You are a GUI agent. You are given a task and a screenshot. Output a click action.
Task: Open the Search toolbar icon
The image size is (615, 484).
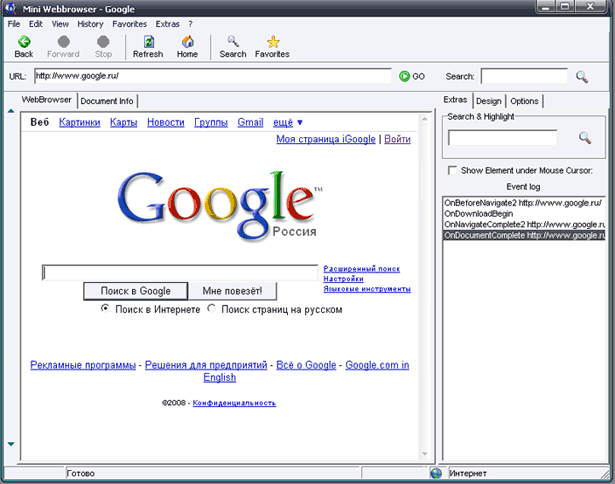tap(233, 42)
